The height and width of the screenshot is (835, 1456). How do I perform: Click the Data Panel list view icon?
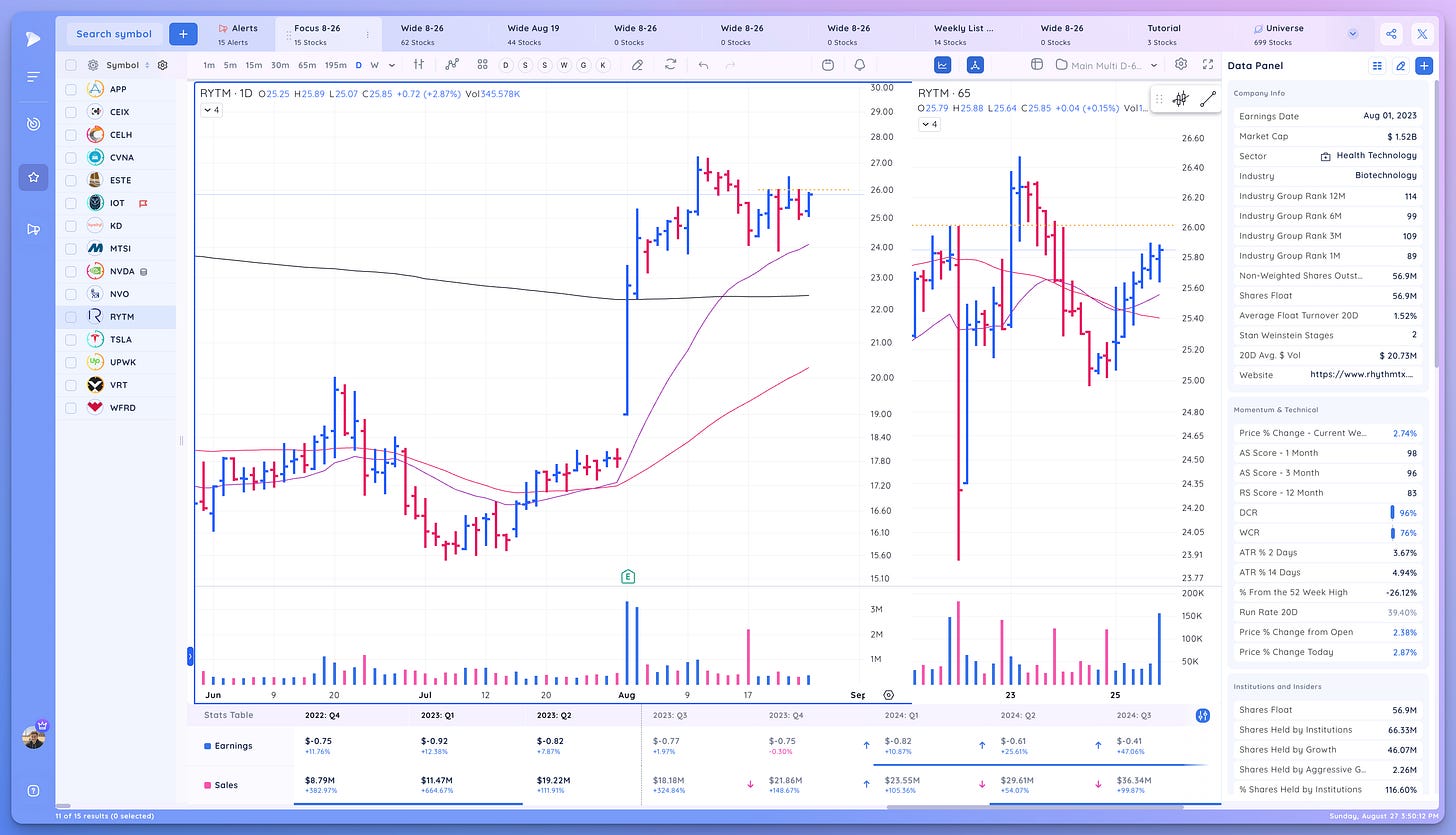1377,65
